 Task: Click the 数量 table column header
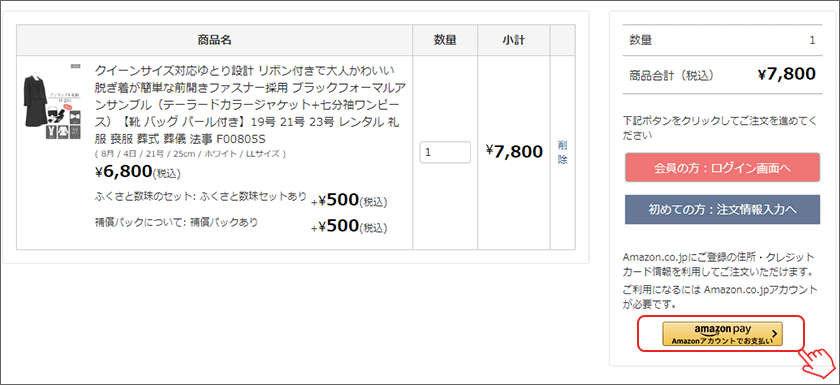click(x=445, y=40)
